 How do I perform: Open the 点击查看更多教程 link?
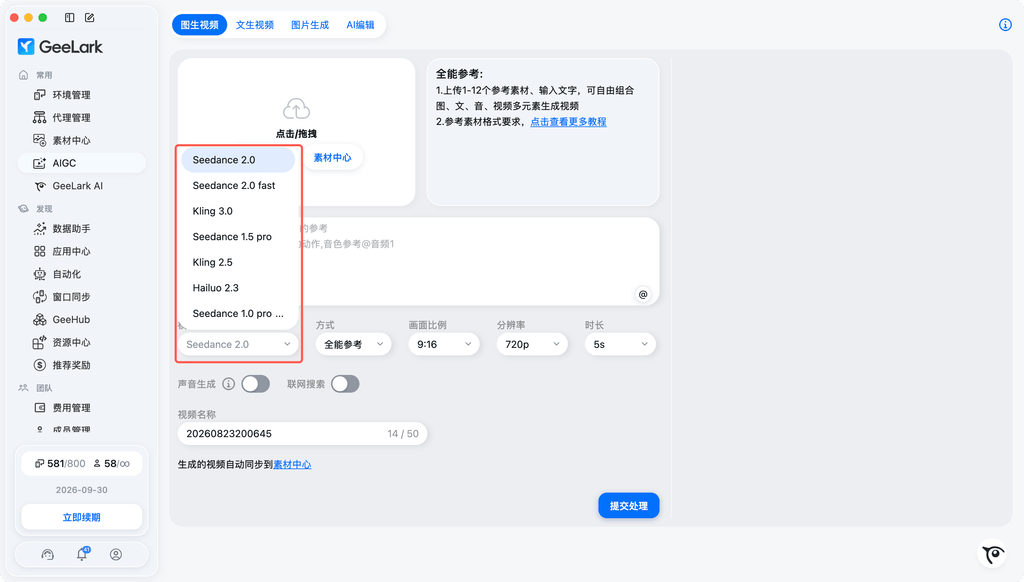click(x=568, y=121)
